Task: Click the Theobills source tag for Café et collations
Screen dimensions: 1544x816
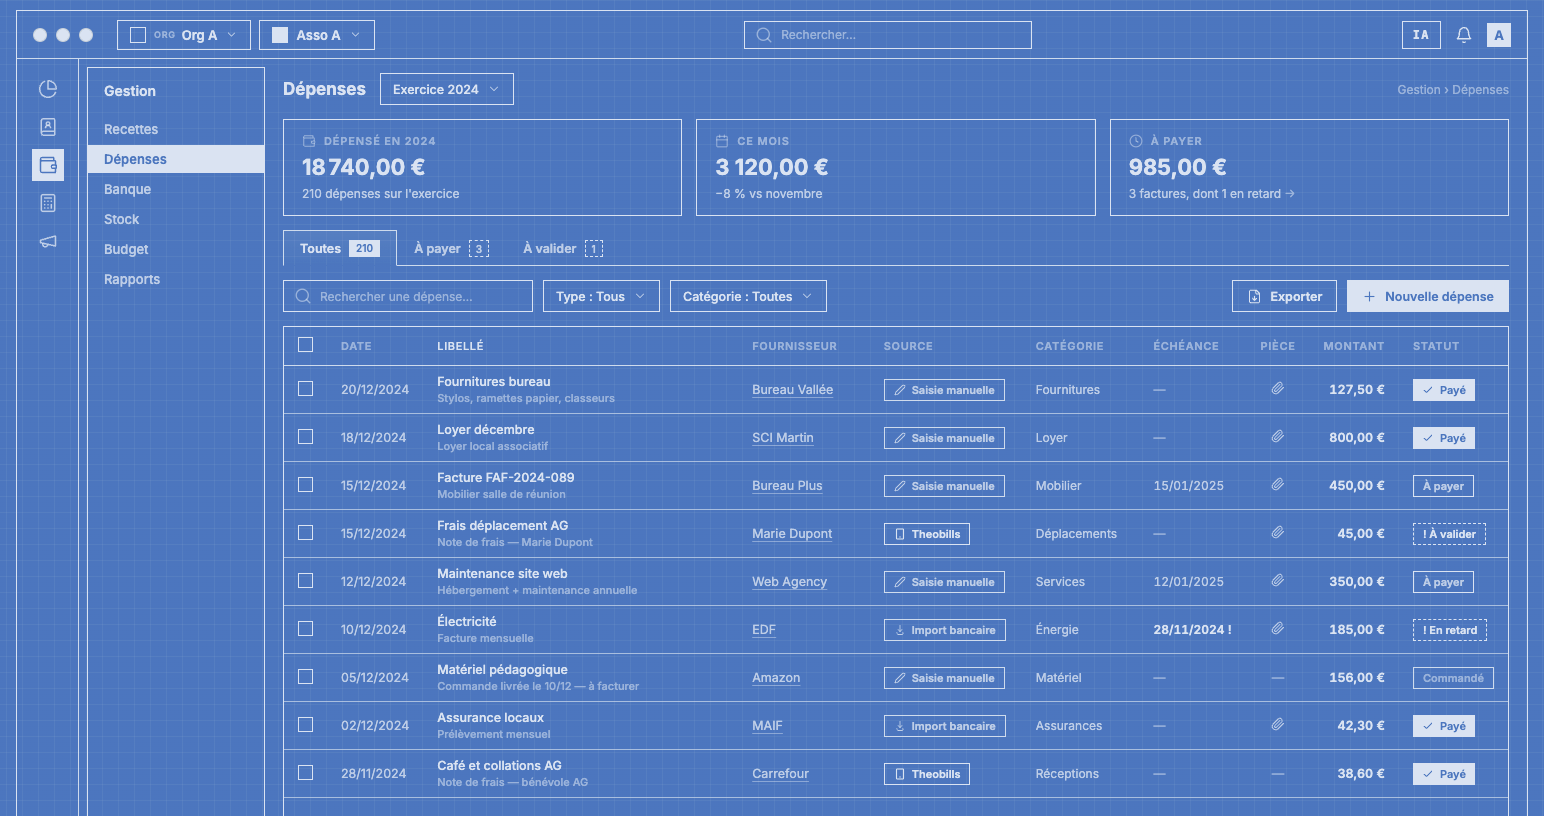Action: (927, 774)
